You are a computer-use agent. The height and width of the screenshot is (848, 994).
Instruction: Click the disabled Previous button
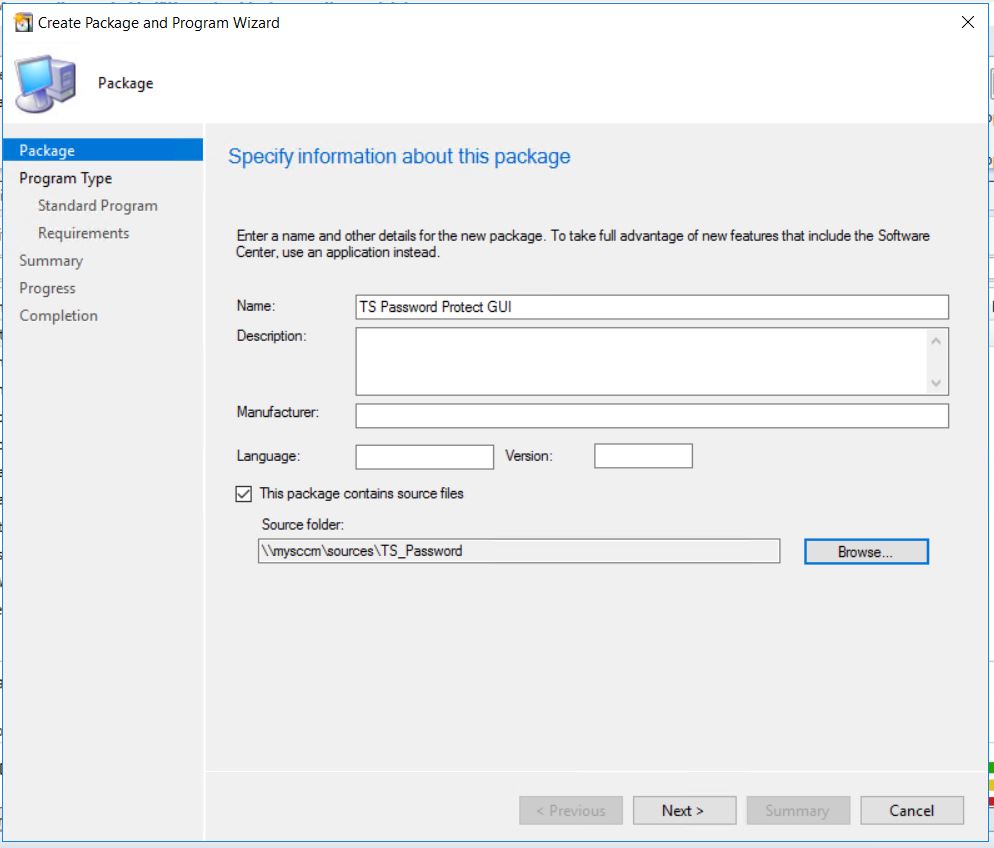pyautogui.click(x=571, y=810)
